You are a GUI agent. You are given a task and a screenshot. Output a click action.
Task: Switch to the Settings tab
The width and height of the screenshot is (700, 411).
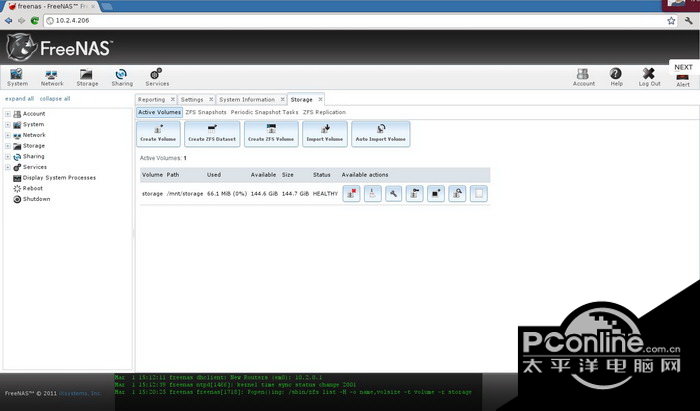pos(192,100)
